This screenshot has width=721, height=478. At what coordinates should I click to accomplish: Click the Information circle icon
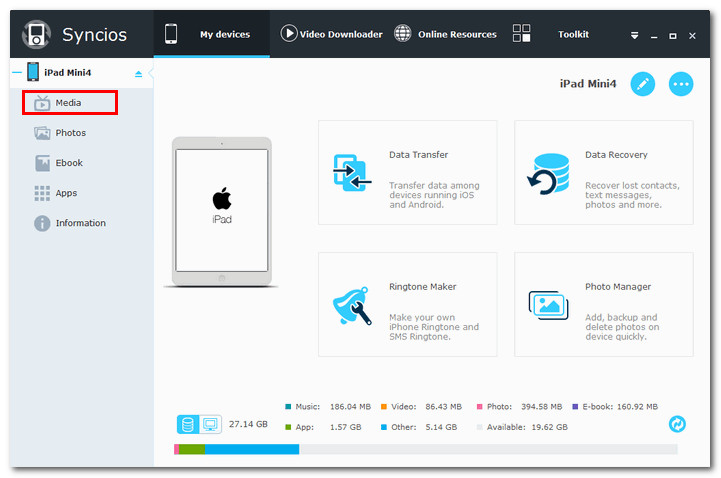pyautogui.click(x=42, y=223)
